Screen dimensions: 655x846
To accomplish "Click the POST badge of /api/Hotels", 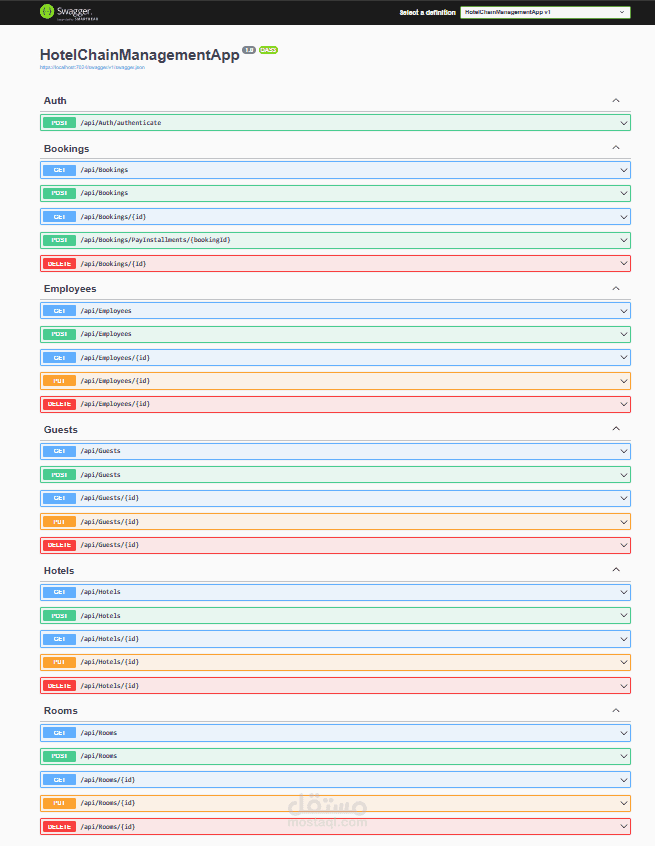I will 59,616.
